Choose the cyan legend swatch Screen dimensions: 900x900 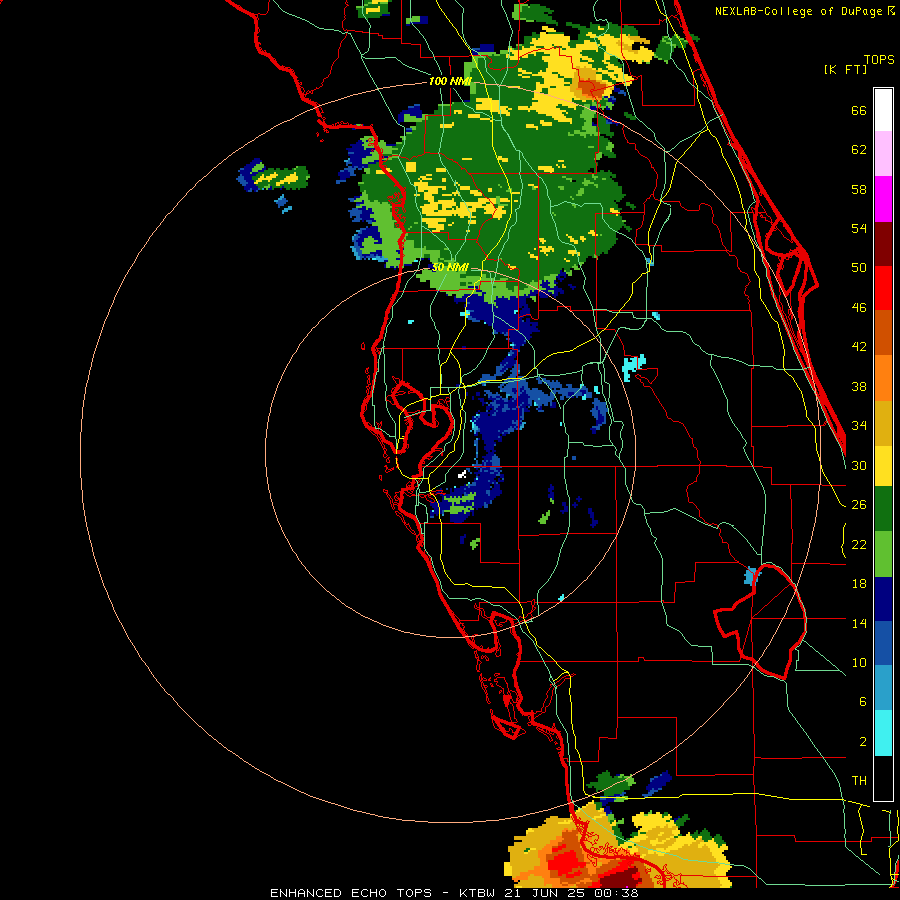(x=883, y=733)
